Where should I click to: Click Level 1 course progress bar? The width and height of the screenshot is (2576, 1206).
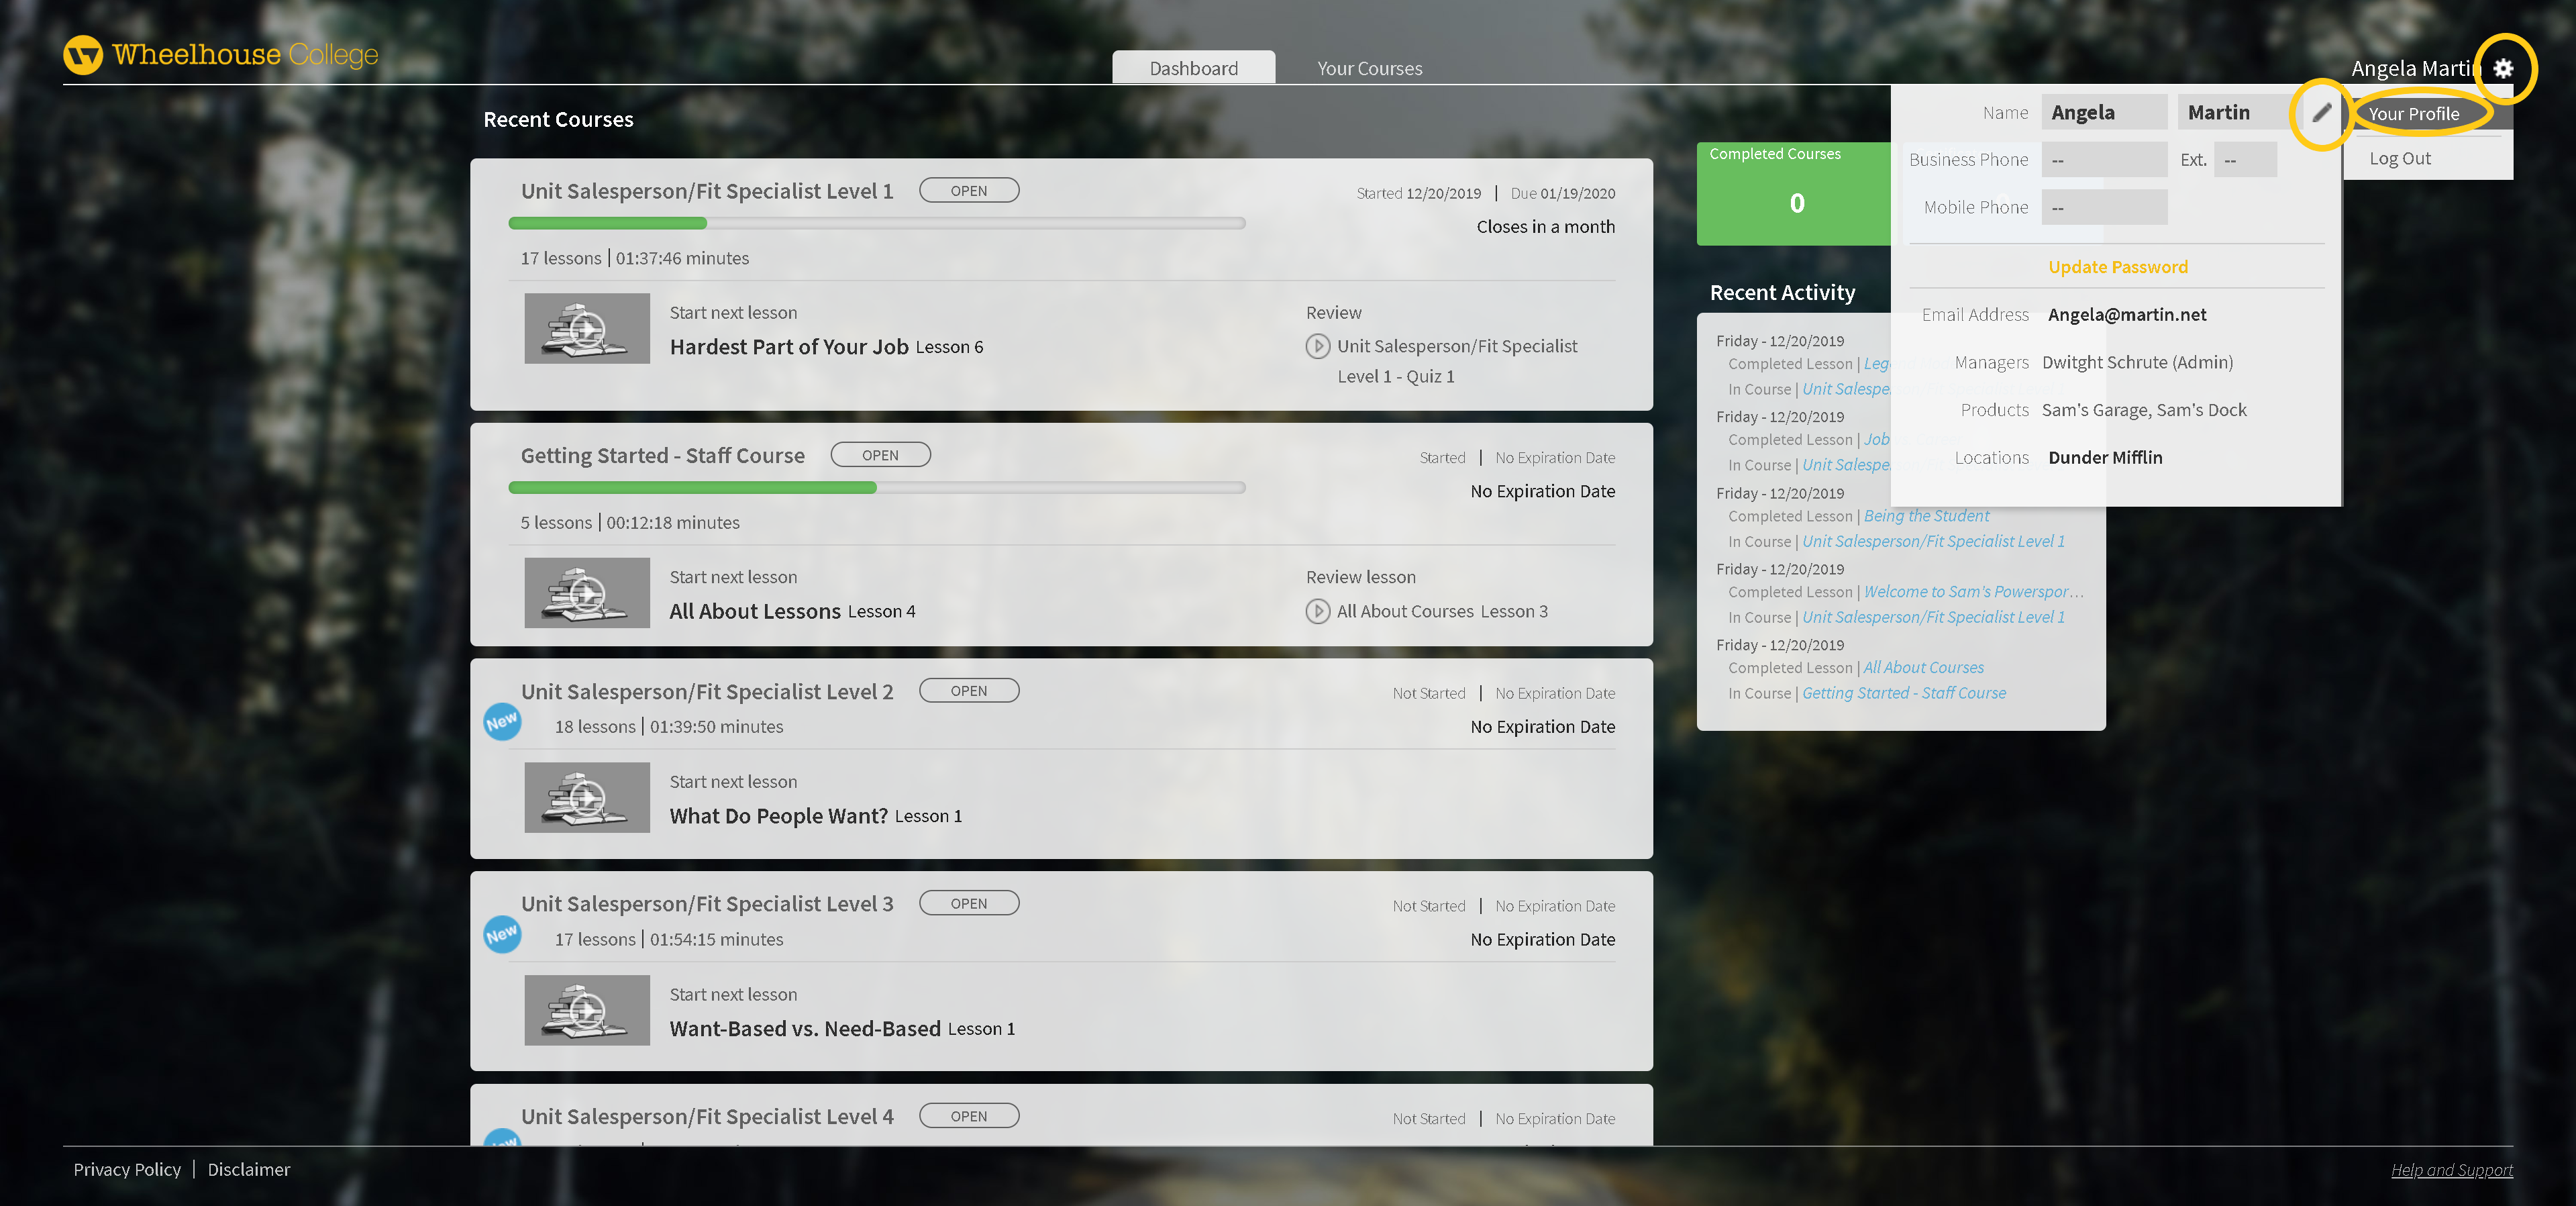(876, 223)
